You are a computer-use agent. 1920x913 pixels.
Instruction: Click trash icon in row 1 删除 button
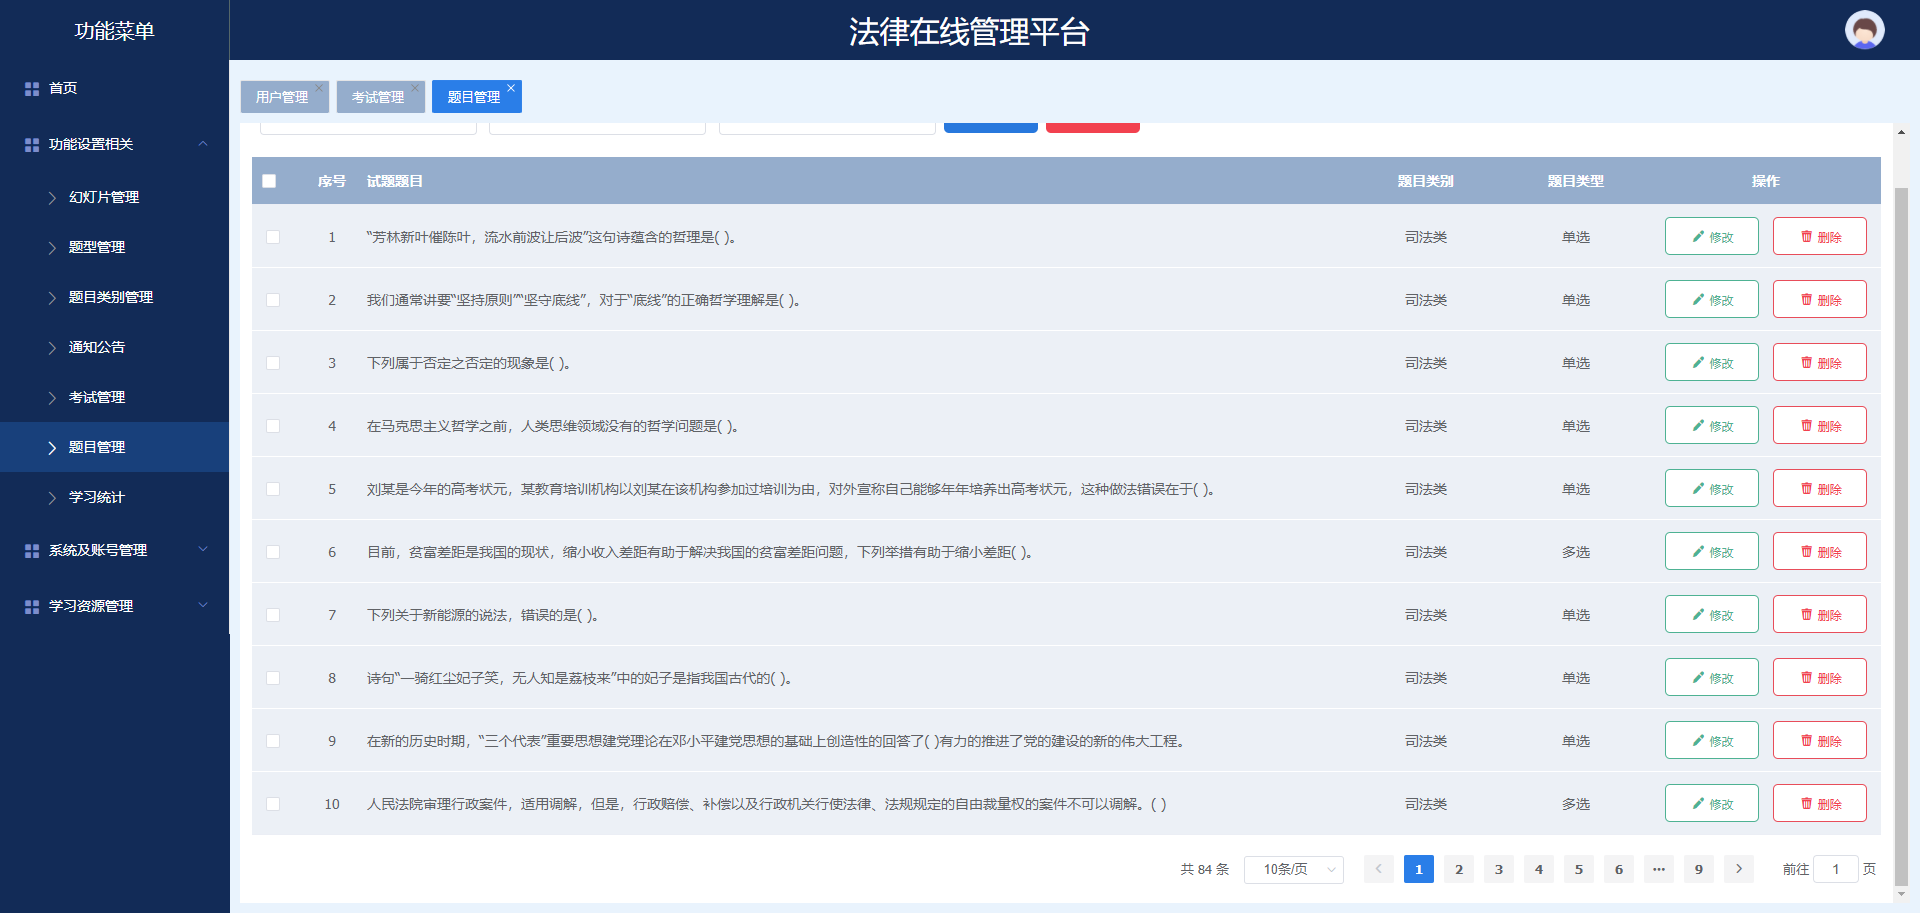pos(1806,237)
